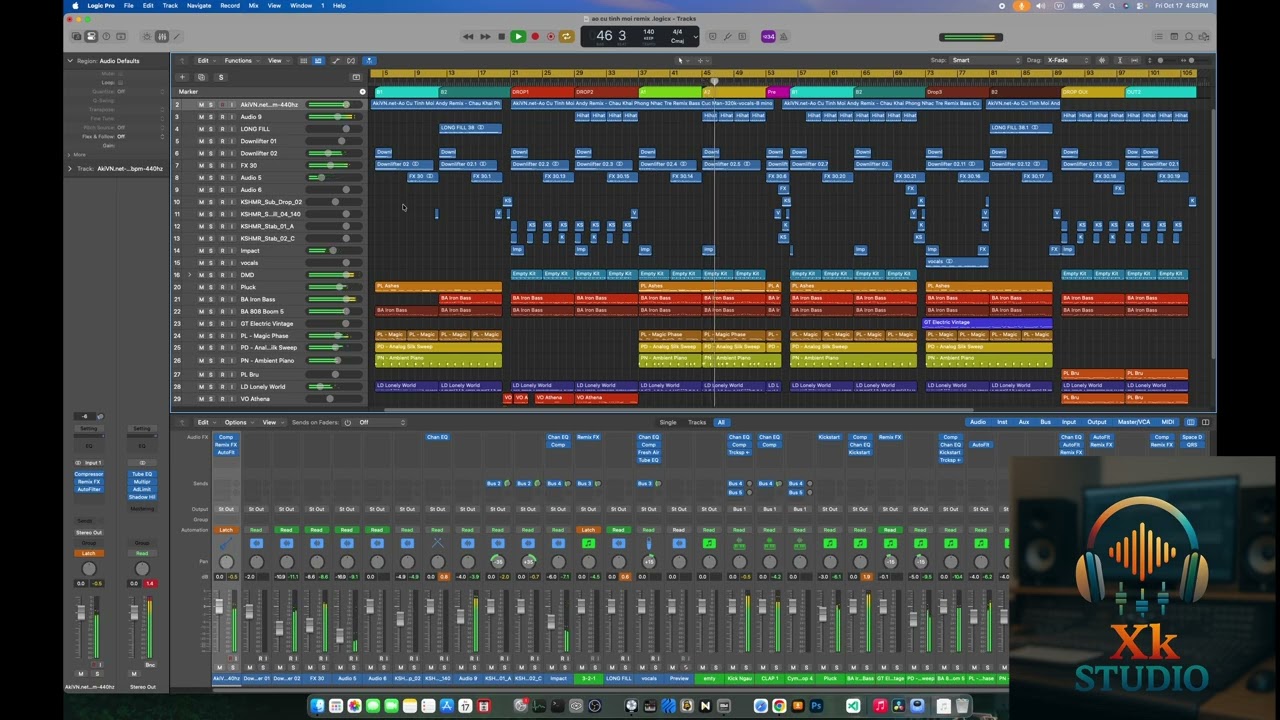The width and height of the screenshot is (1280, 720).
Task: Open the Track menu in menu bar
Action: coord(170,5)
